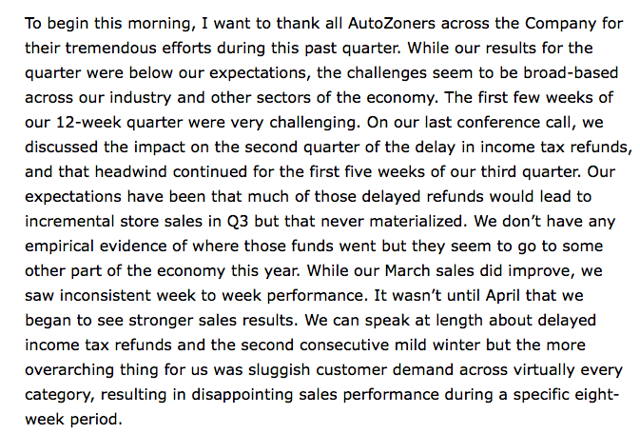Click the word "materialized"
The width and height of the screenshot is (640, 434).
(x=418, y=221)
